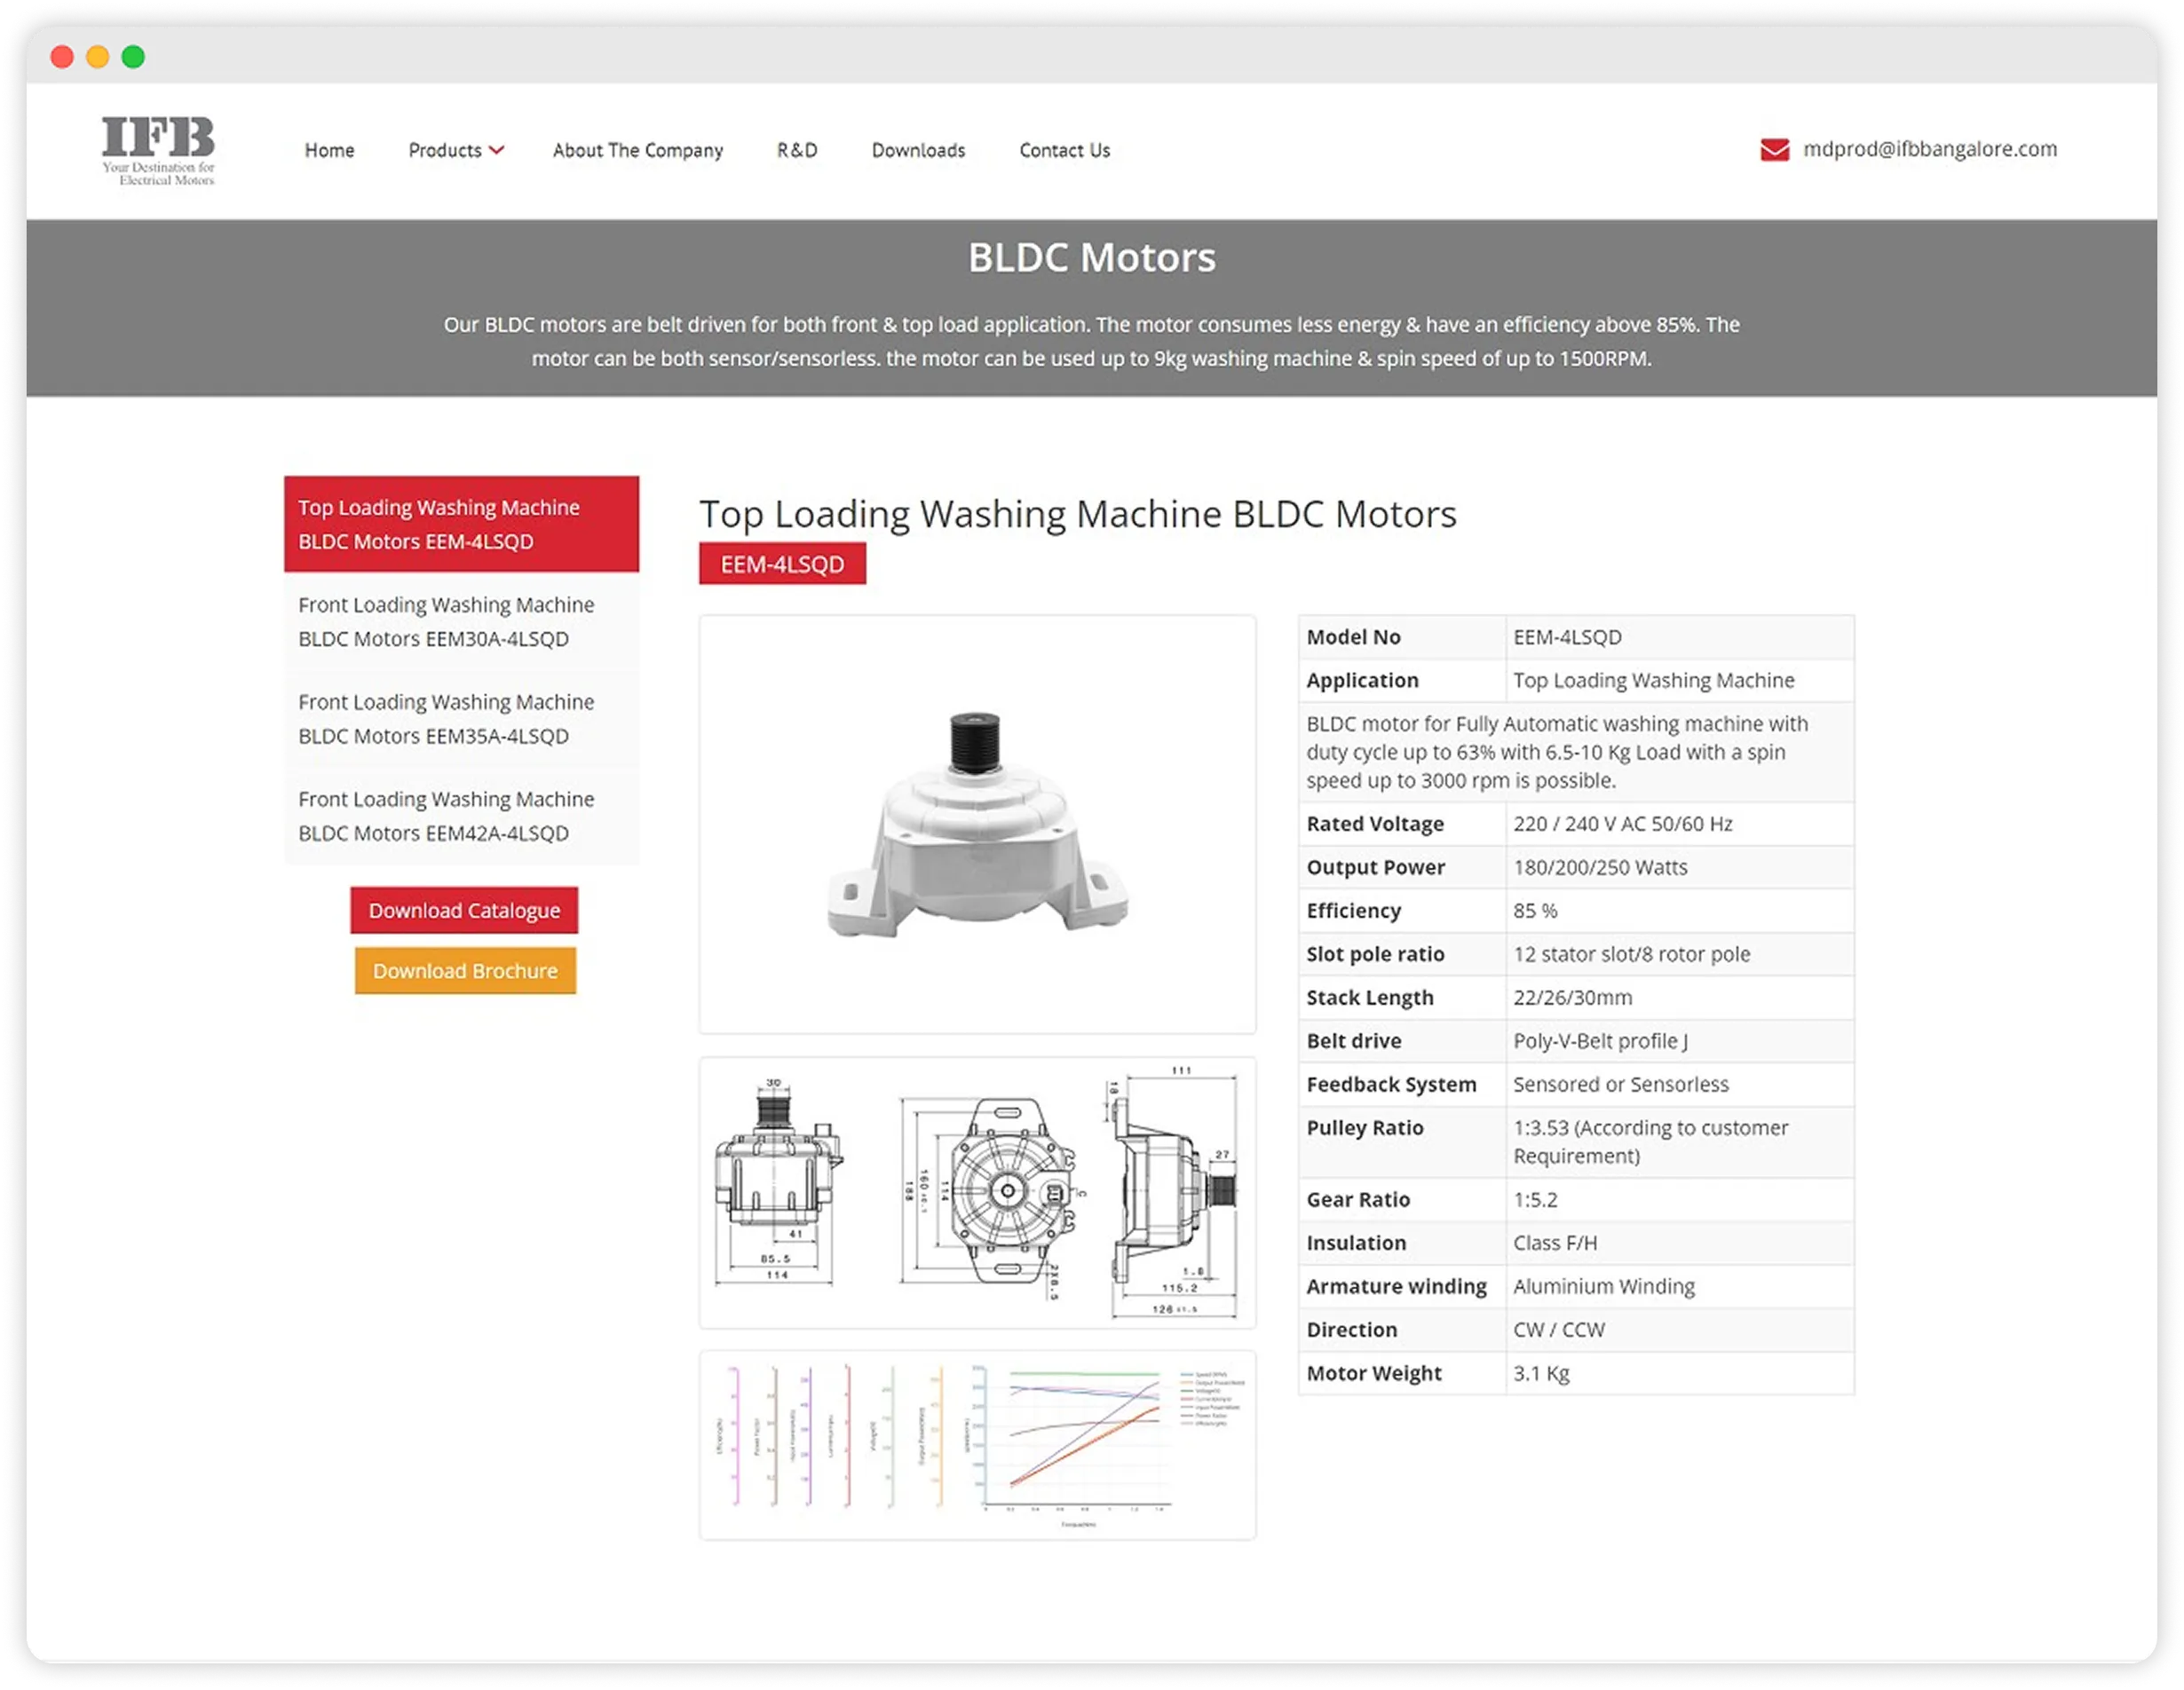Viewport: 2184px width, 1690px height.
Task: Click the red EEM-4LSQD model badge
Action: pos(782,564)
